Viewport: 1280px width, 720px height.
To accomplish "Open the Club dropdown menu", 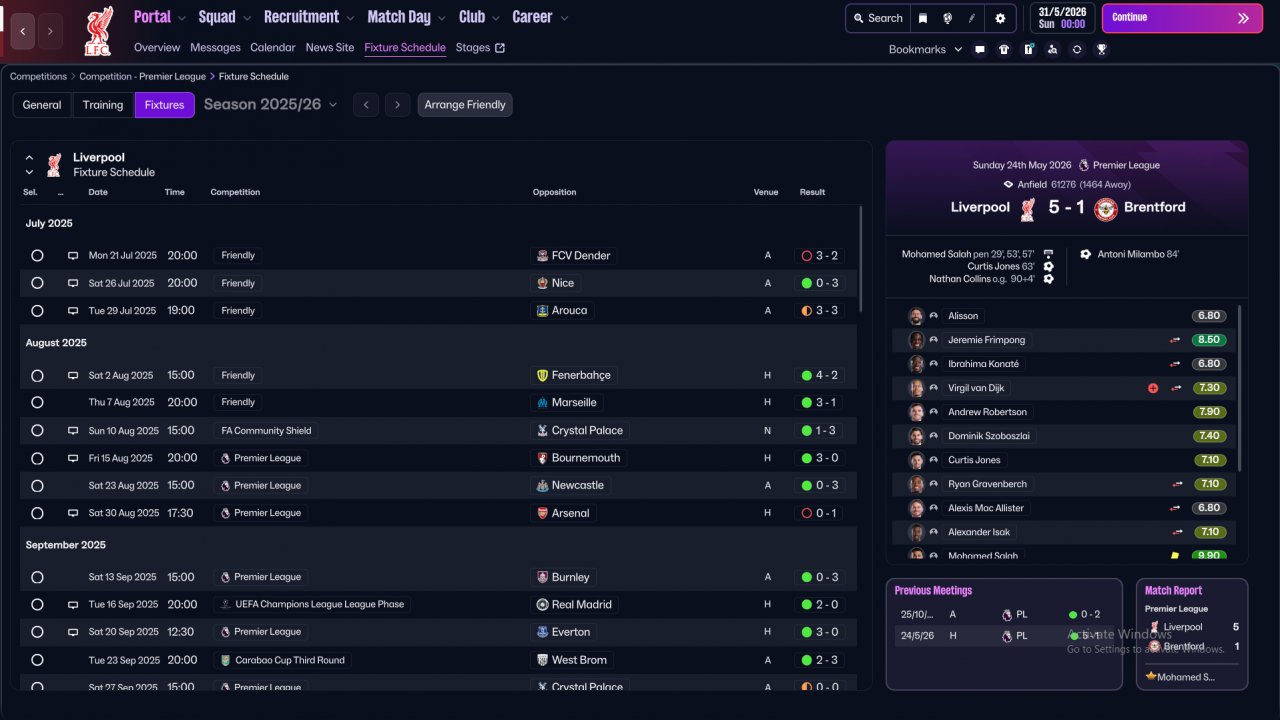I will [x=479, y=17].
